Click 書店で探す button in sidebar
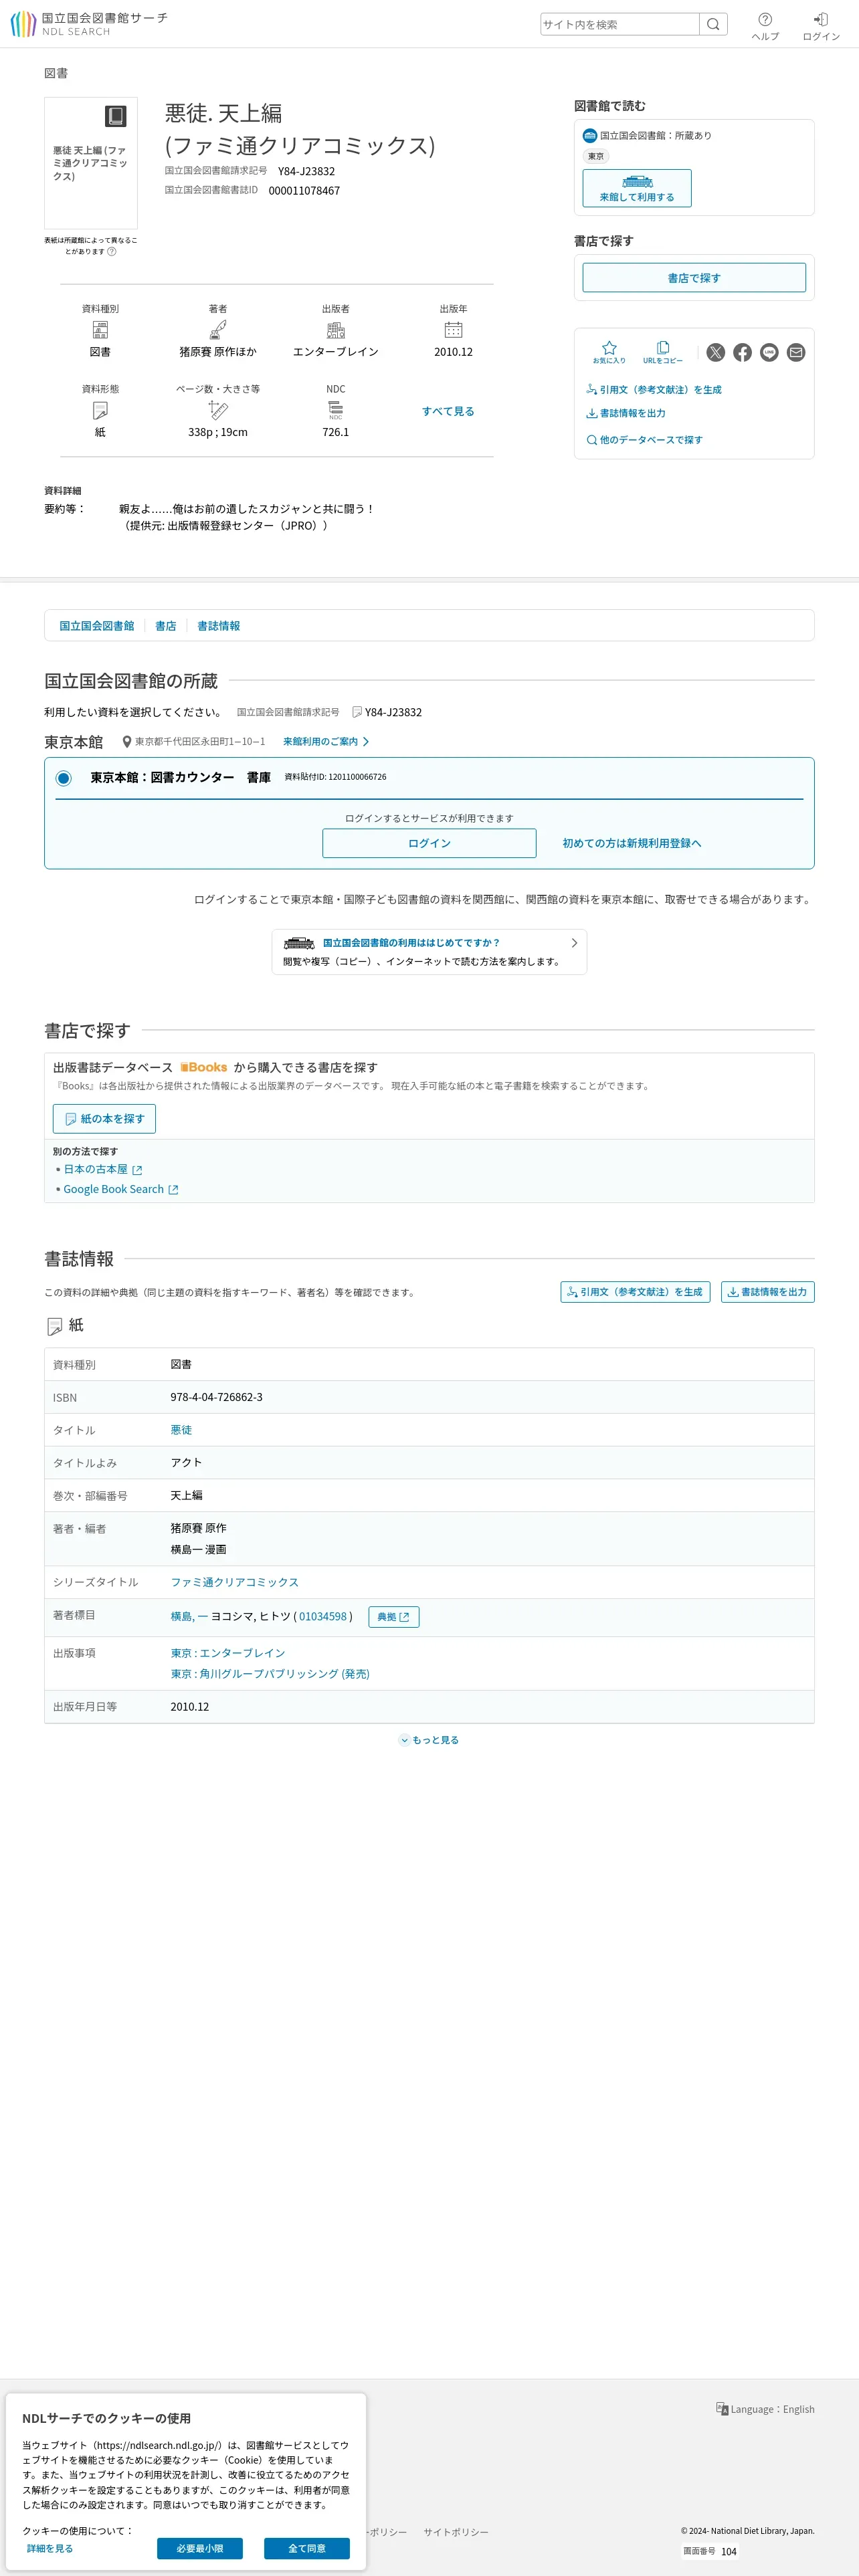 [694, 278]
